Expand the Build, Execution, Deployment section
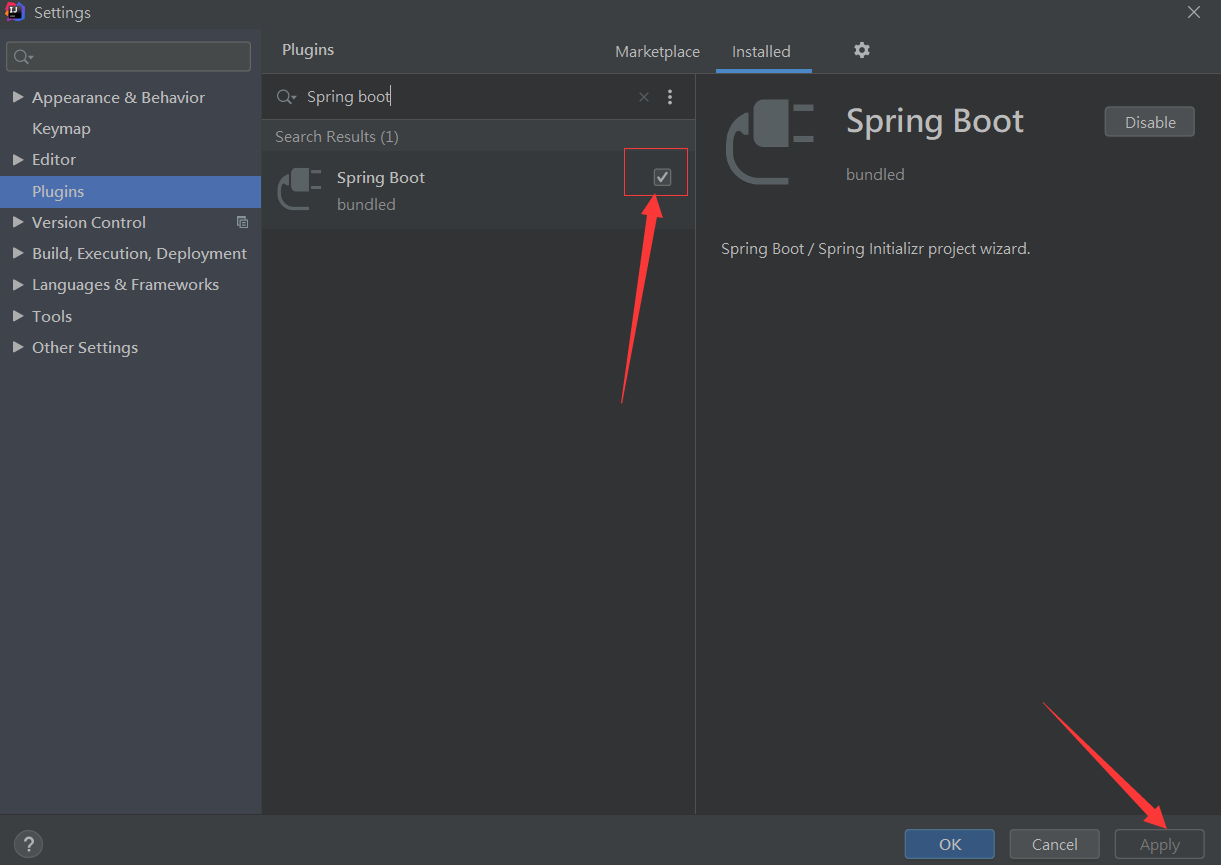 point(17,253)
